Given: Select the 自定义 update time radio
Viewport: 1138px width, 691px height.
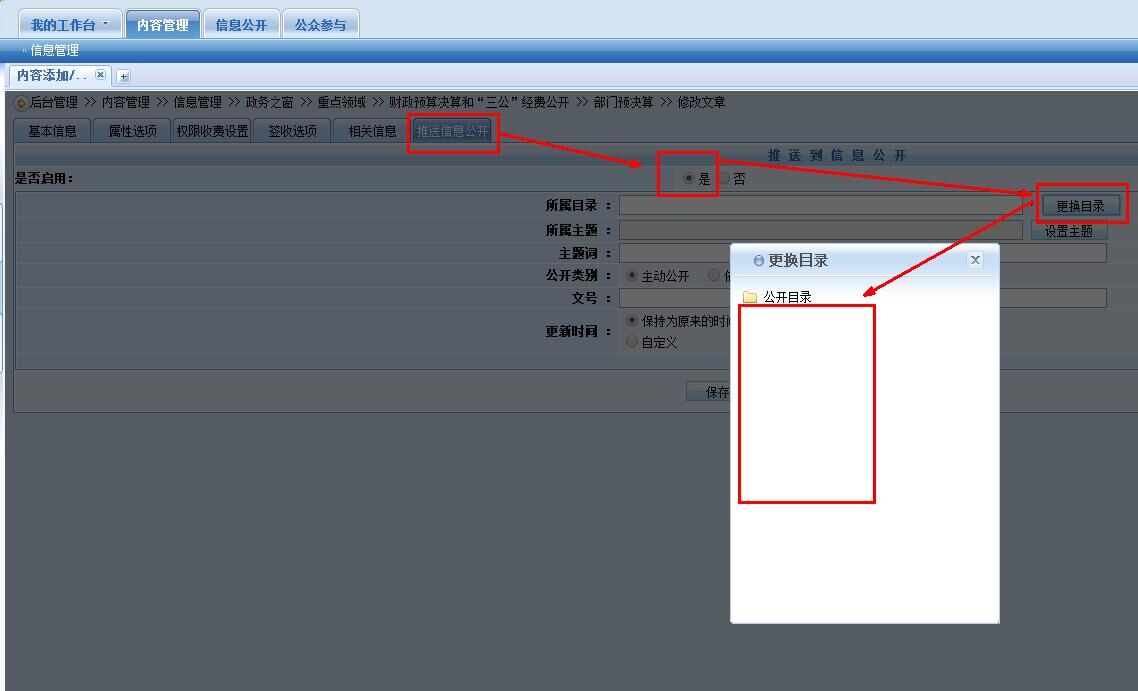Looking at the screenshot, I should 631,341.
